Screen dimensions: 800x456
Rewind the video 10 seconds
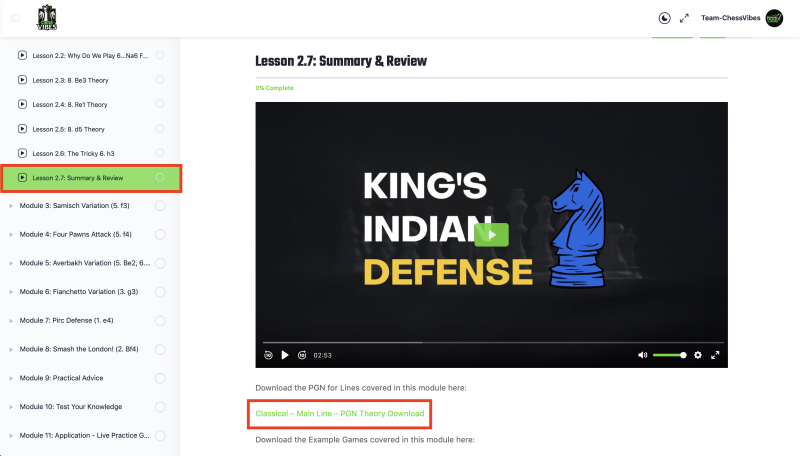point(268,355)
